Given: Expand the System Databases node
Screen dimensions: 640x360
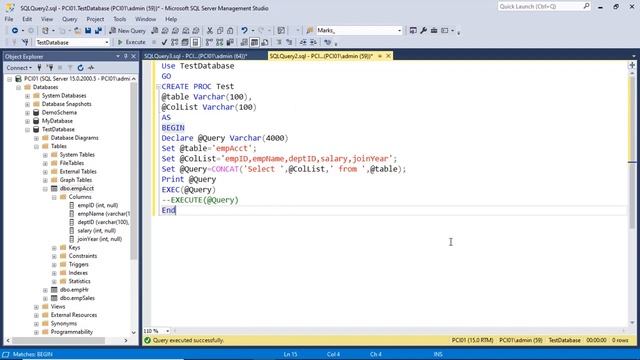Looking at the screenshot, I should [x=27, y=96].
